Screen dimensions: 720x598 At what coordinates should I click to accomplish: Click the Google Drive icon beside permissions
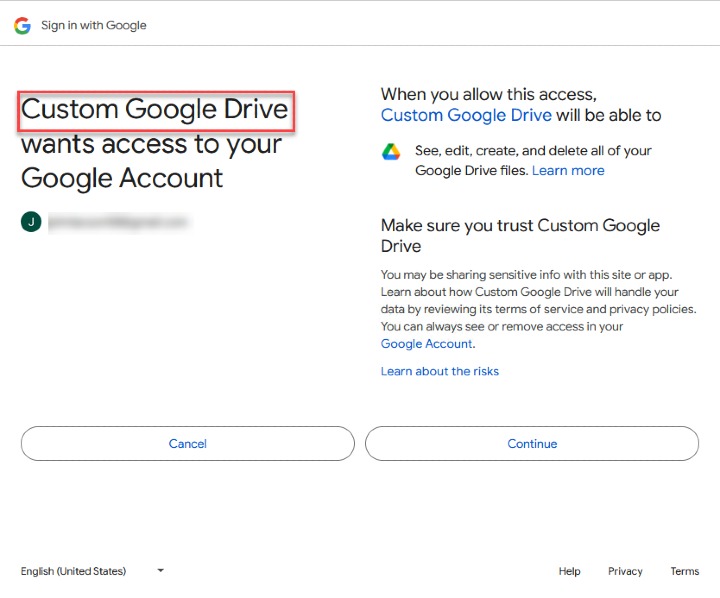(391, 152)
